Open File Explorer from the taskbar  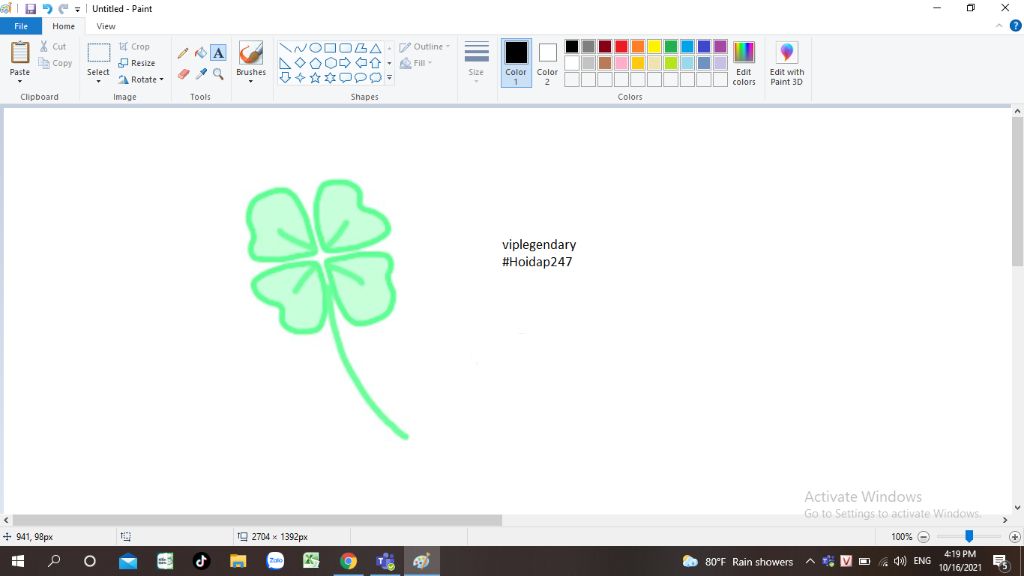click(238, 561)
